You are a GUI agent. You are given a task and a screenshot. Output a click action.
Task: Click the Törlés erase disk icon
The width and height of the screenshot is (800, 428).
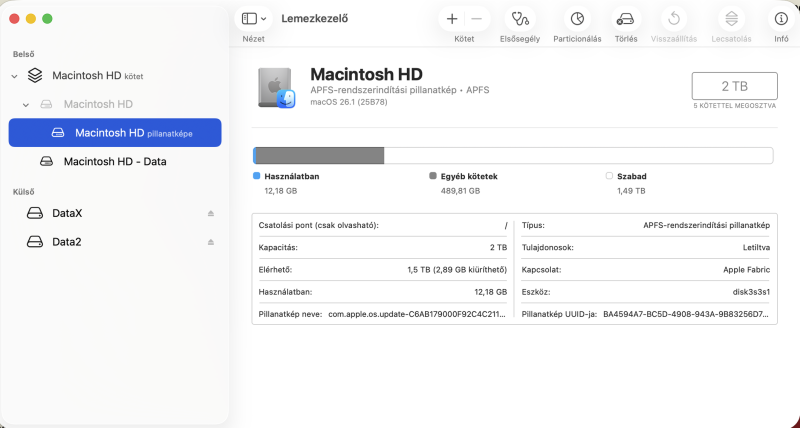click(626, 19)
